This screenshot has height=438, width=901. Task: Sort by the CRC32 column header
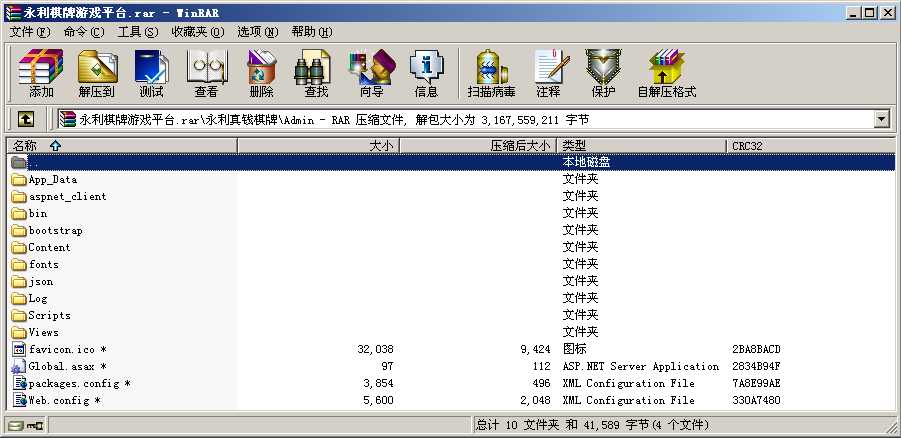tap(810, 146)
